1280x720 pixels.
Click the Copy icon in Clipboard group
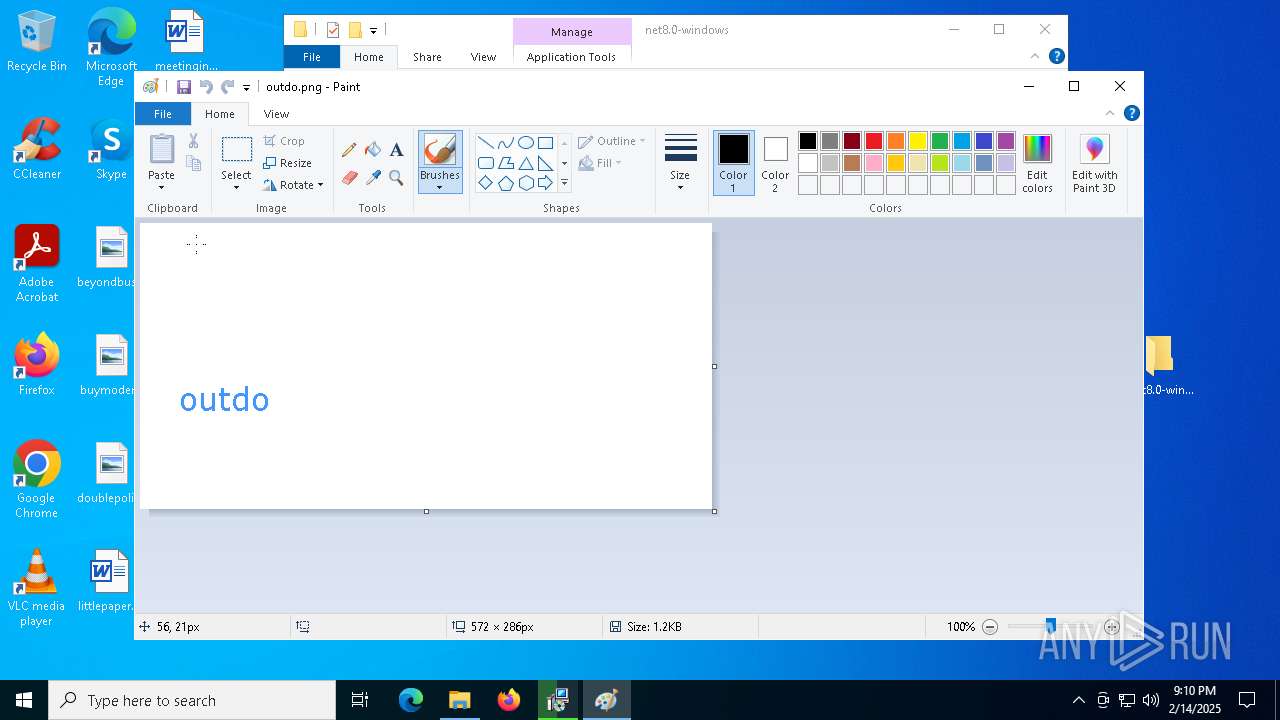[x=193, y=163]
